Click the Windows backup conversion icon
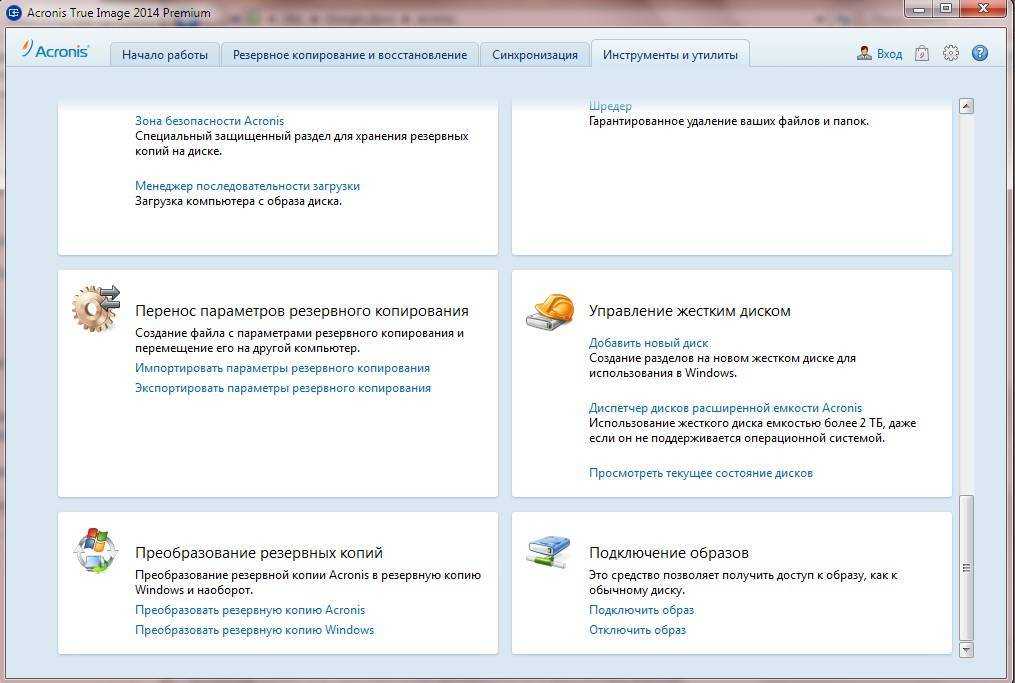The width and height of the screenshot is (1015, 683). pyautogui.click(x=96, y=551)
